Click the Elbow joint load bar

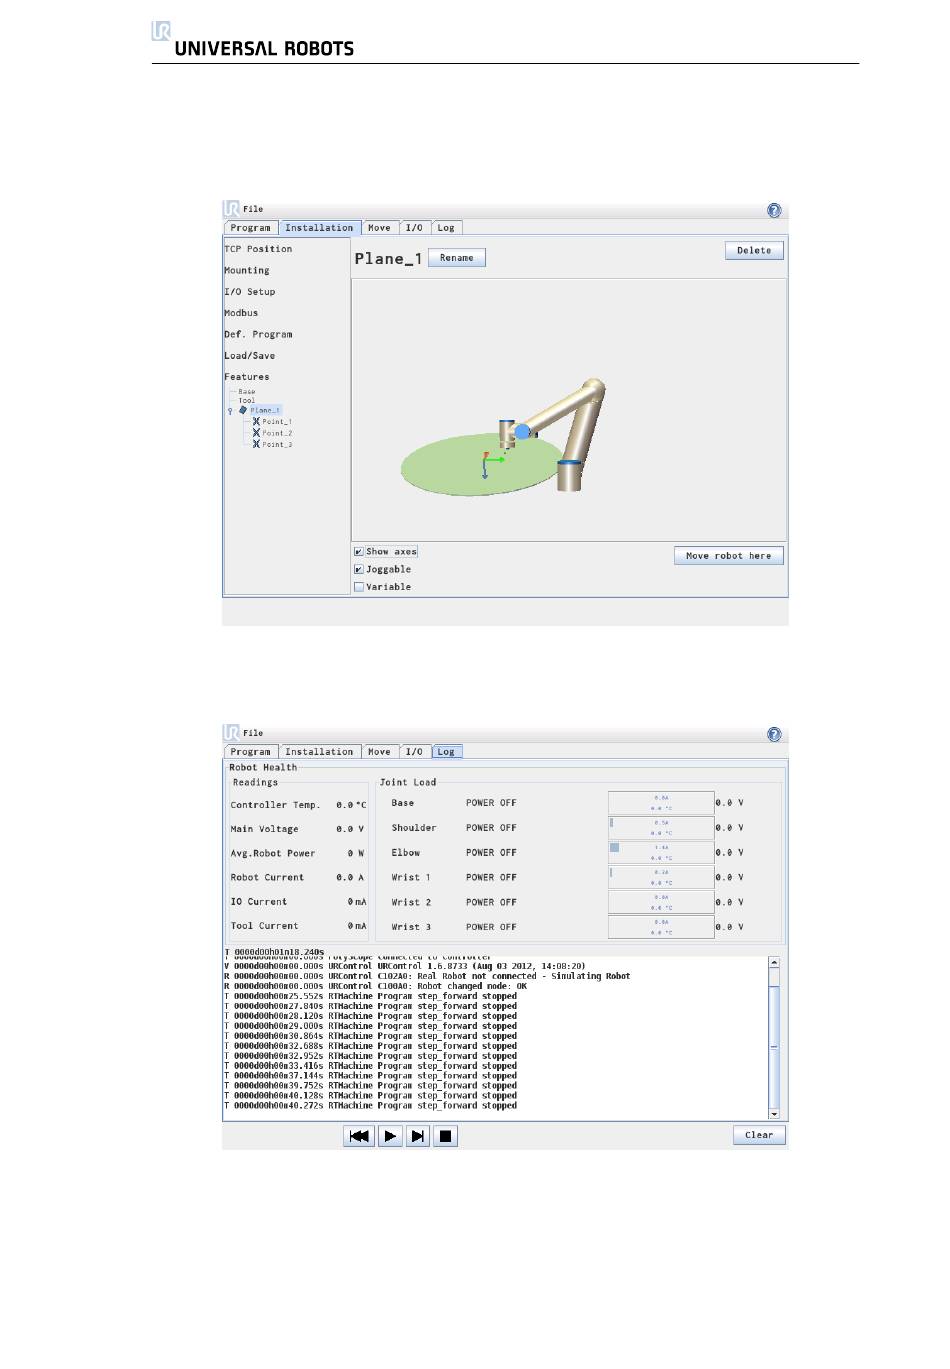click(x=661, y=853)
